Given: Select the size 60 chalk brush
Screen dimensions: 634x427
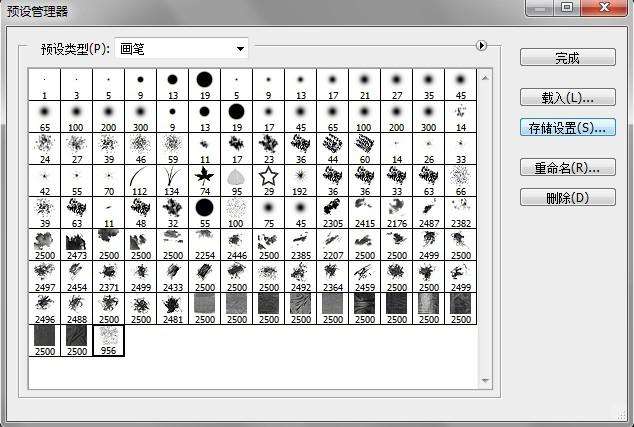Looking at the screenshot, I should [365, 148].
